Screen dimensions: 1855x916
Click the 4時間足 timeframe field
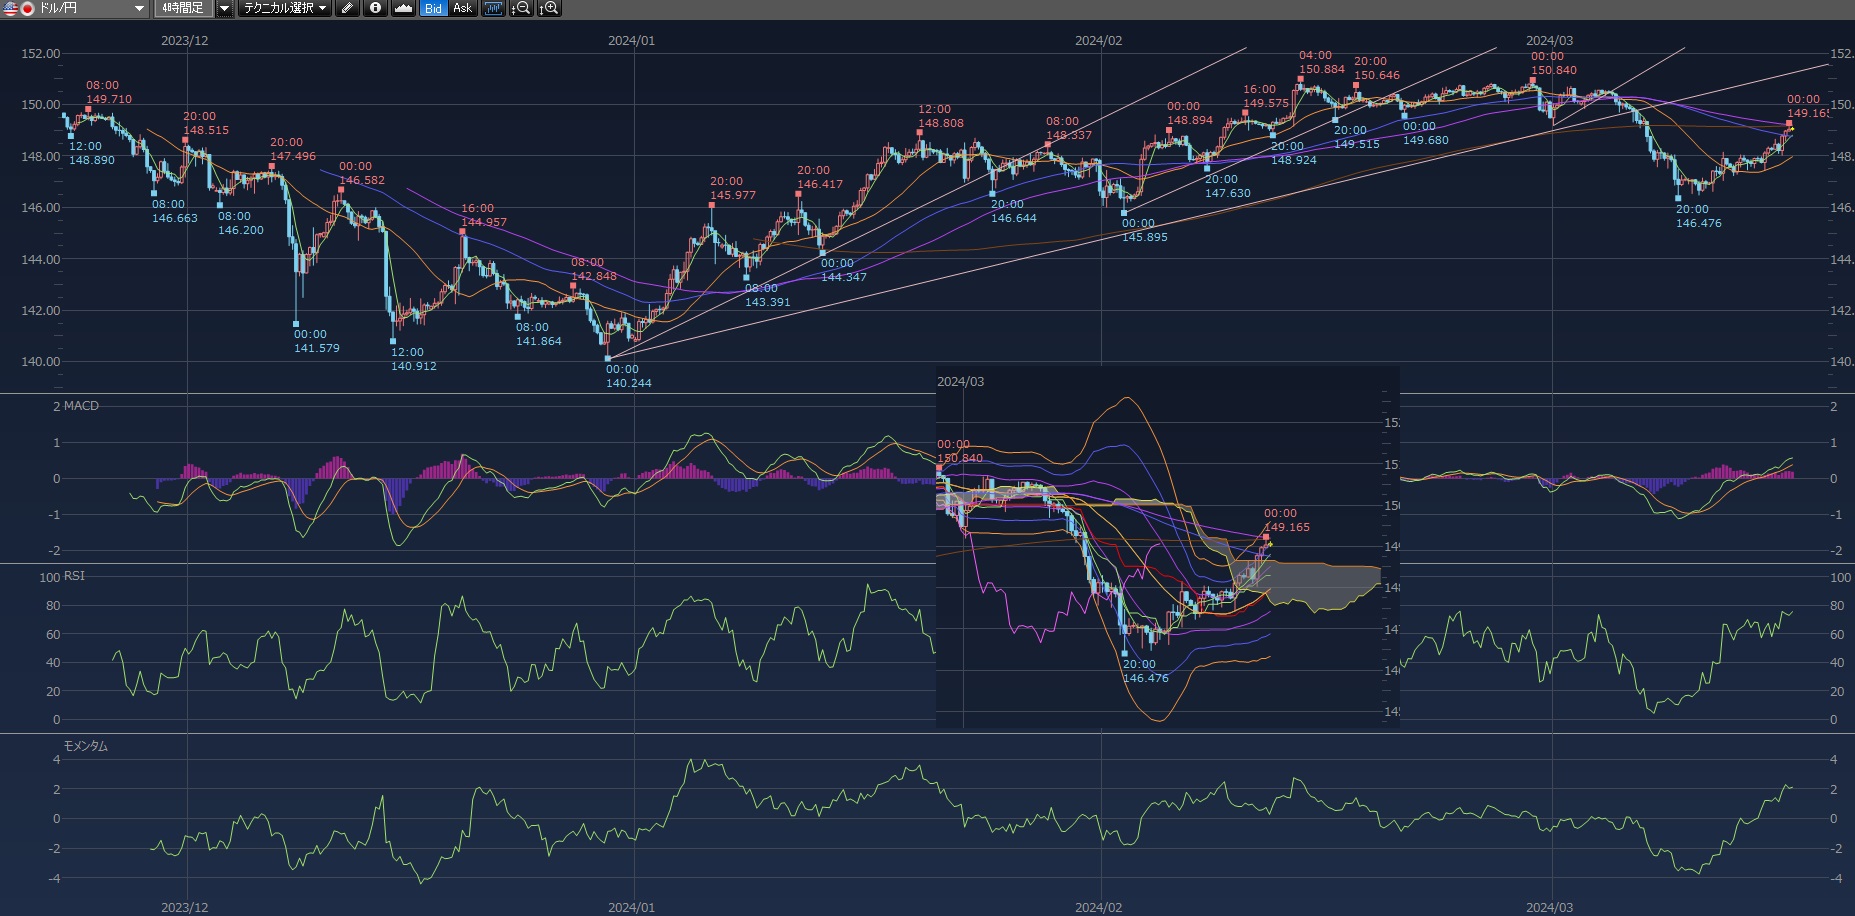pyautogui.click(x=183, y=8)
